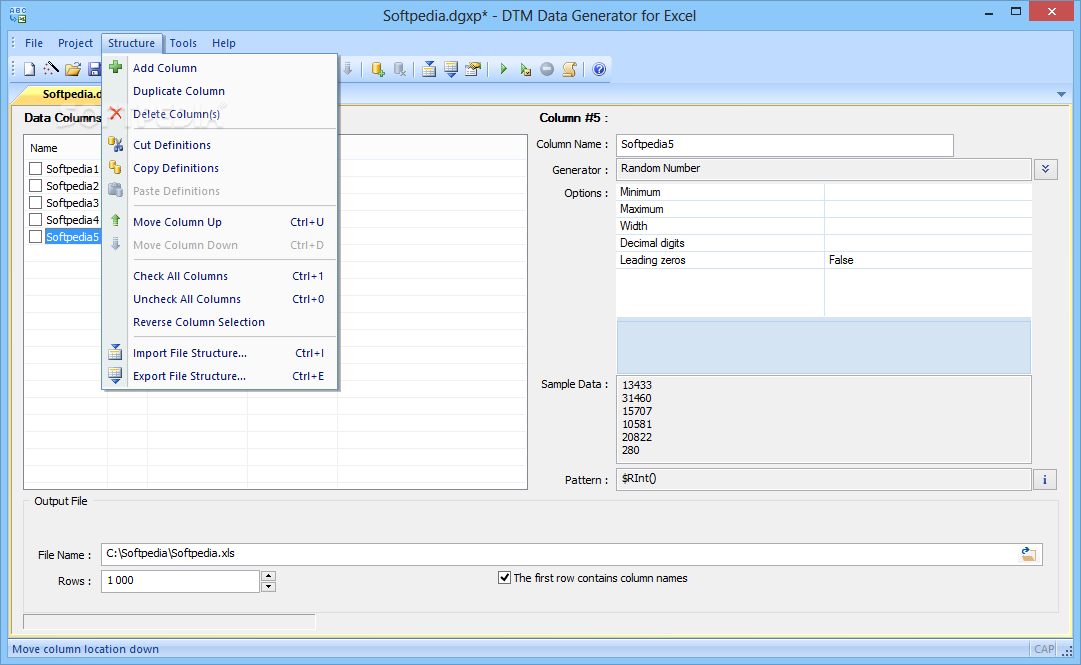
Task: Click the scroll script toolbar icon
Action: click(569, 69)
